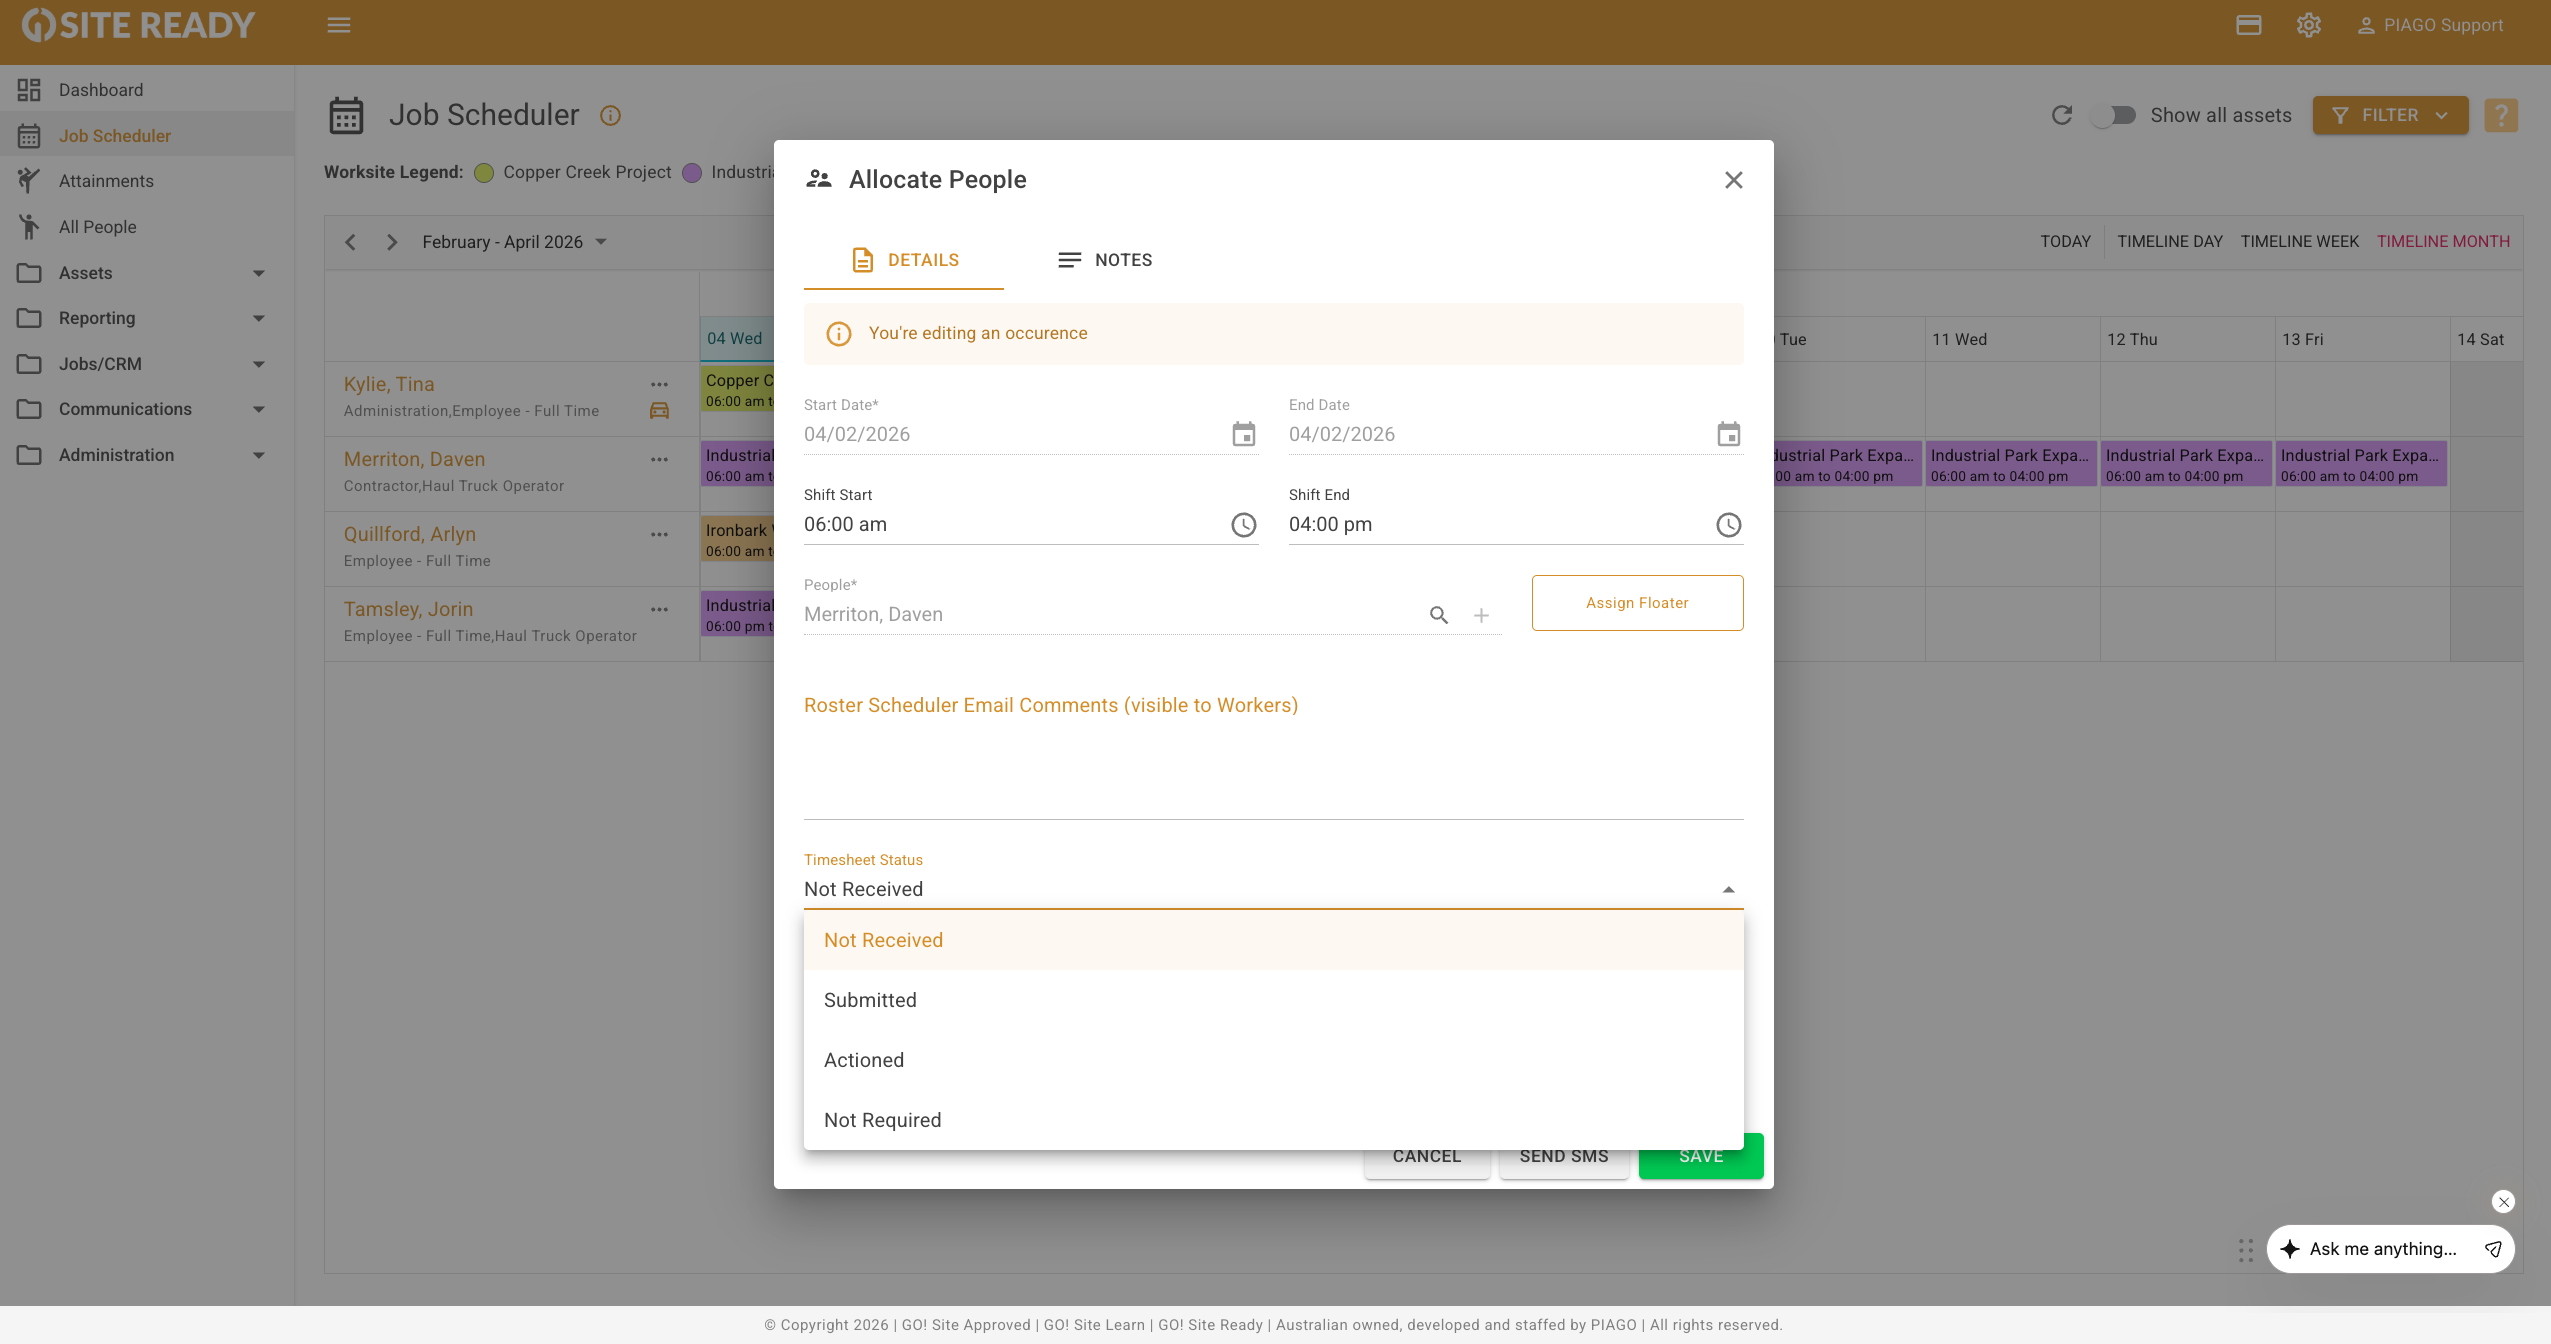Image resolution: width=2551 pixels, height=1344 pixels.
Task: Open the Start Date calendar picker icon
Action: (x=1243, y=434)
